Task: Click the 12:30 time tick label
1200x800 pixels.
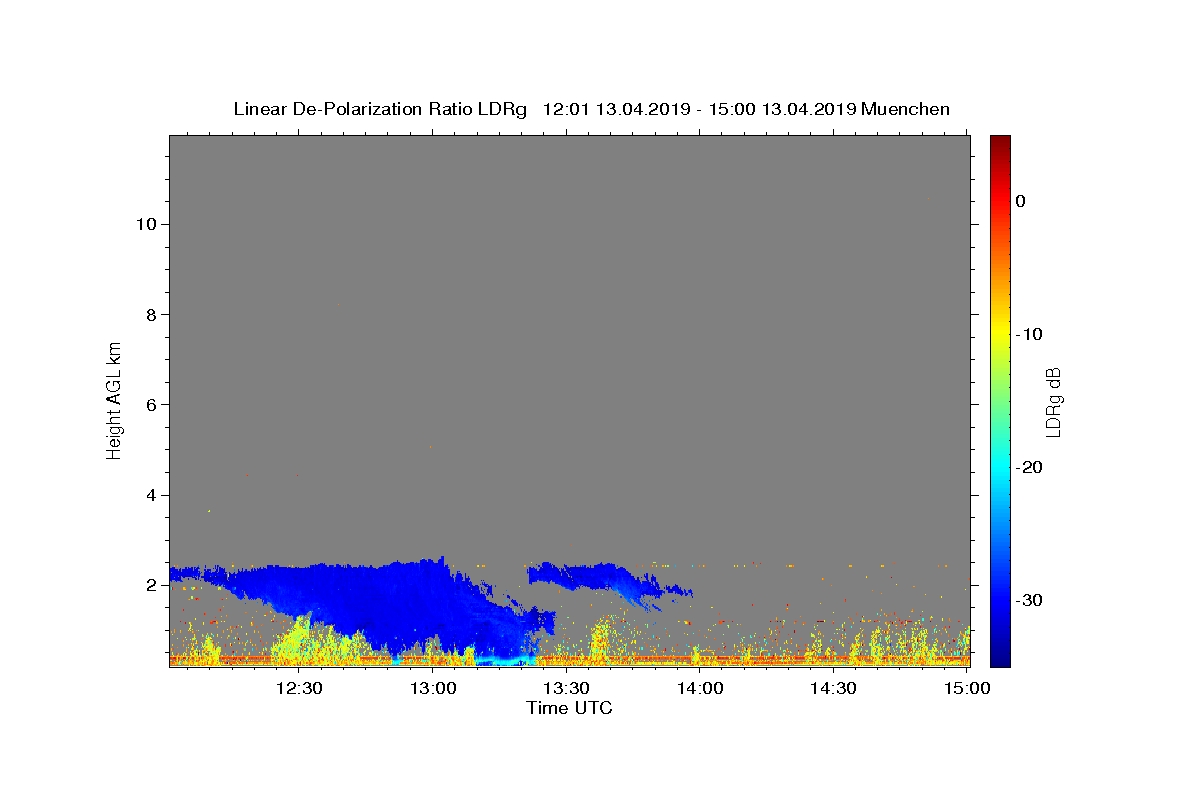Action: [x=299, y=688]
